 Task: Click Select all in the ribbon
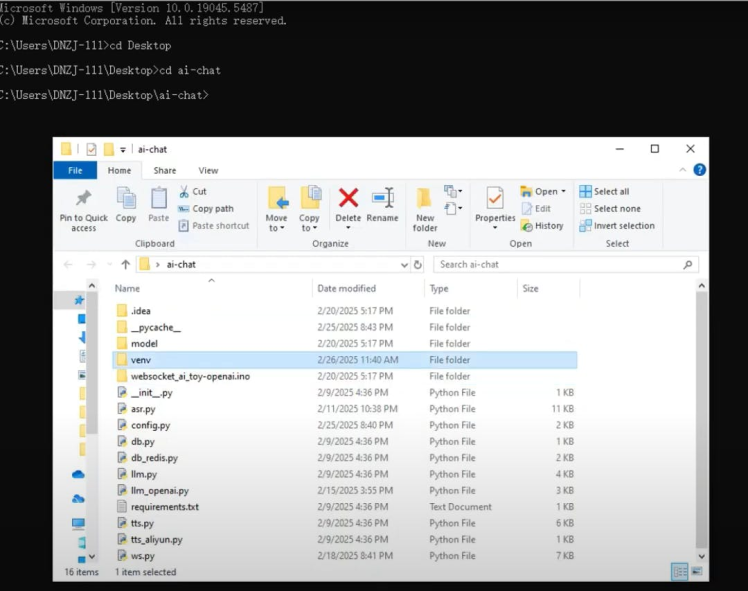pyautogui.click(x=610, y=191)
